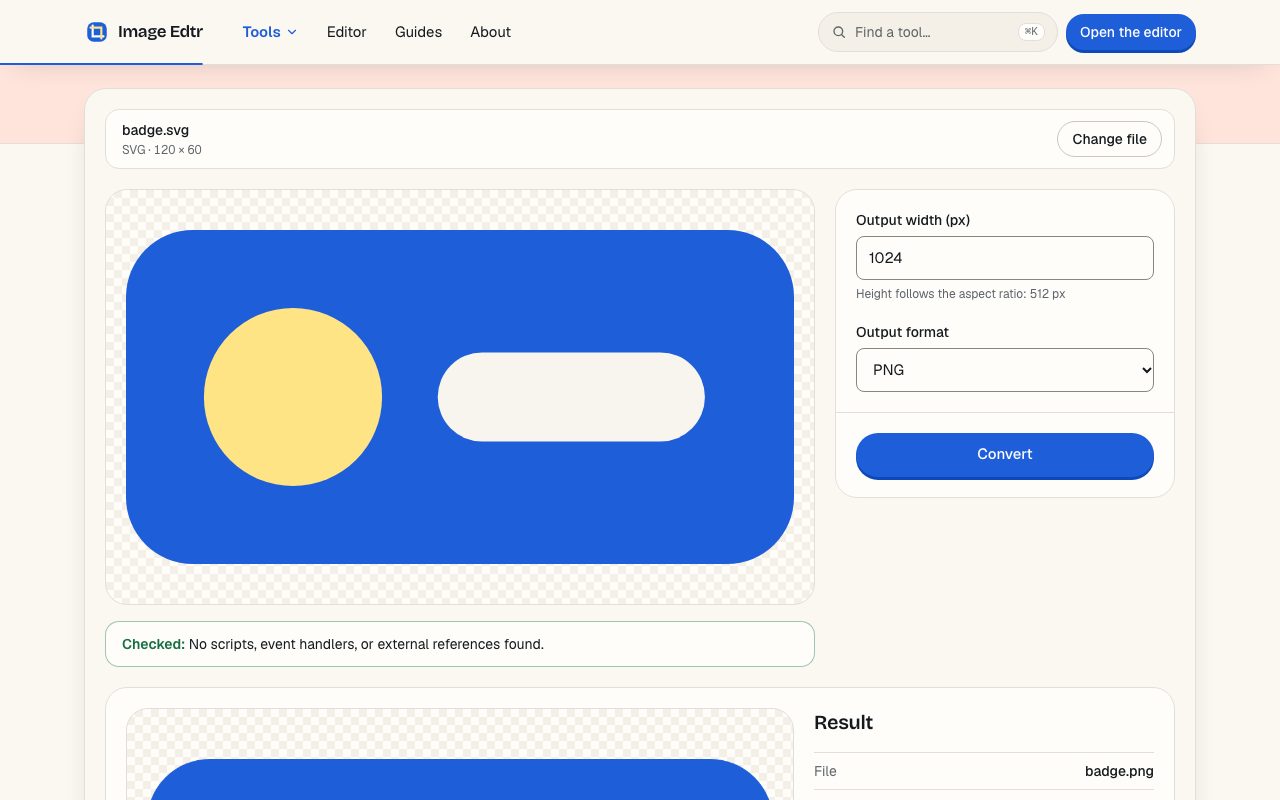Click the Output format label
This screenshot has width=1280, height=800.
(903, 332)
